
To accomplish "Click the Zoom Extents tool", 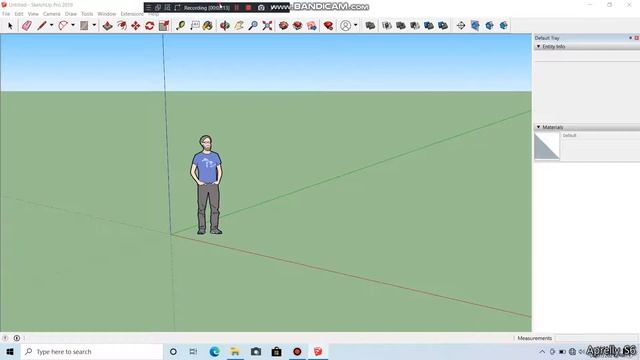I will coord(267,26).
